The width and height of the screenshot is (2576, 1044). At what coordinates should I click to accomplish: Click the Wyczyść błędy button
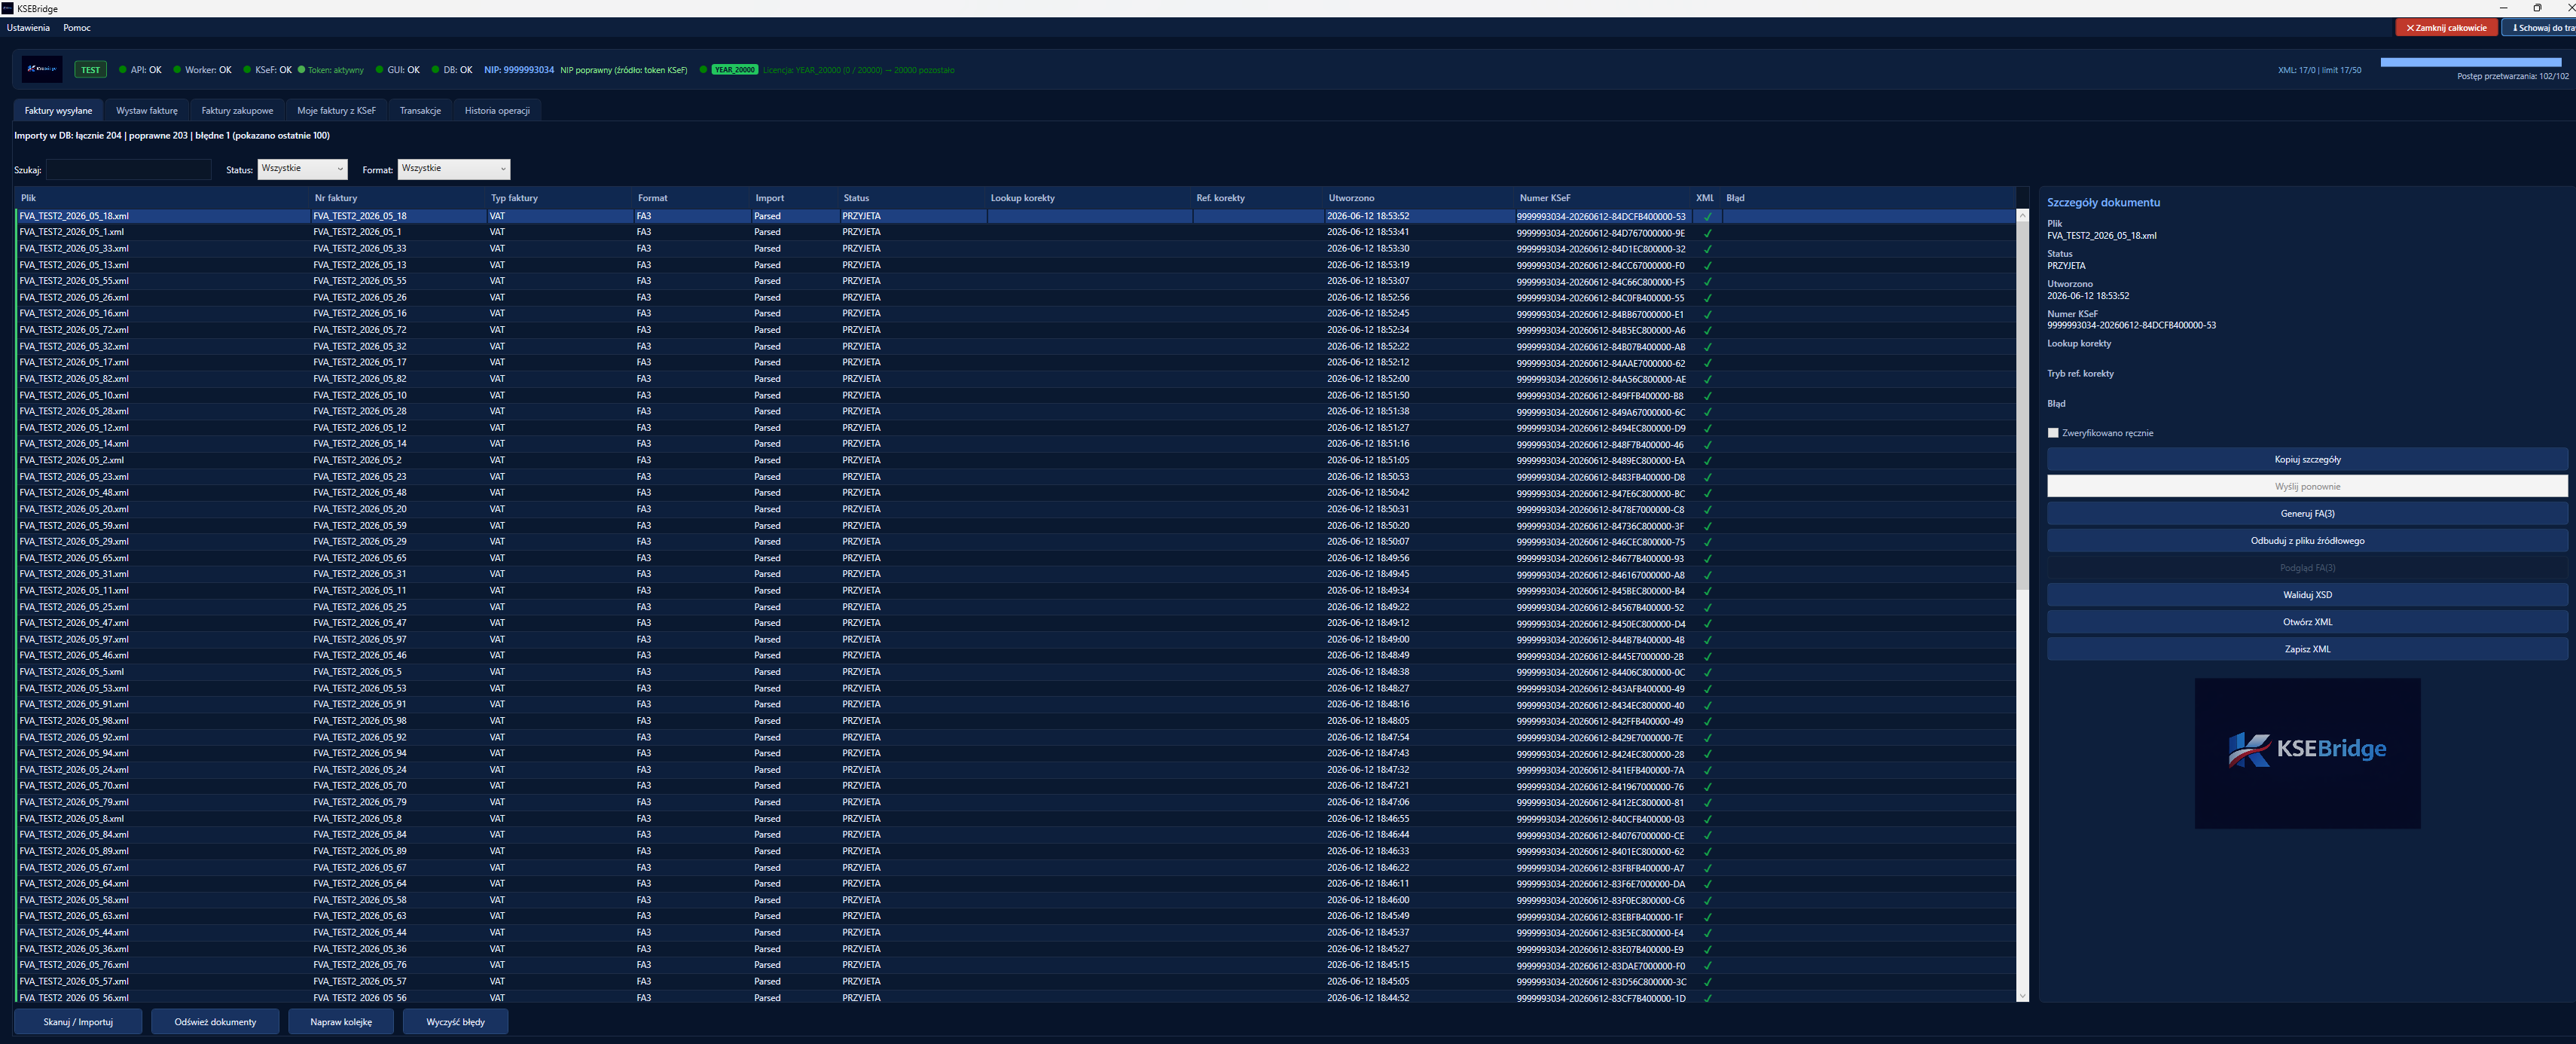point(455,1022)
